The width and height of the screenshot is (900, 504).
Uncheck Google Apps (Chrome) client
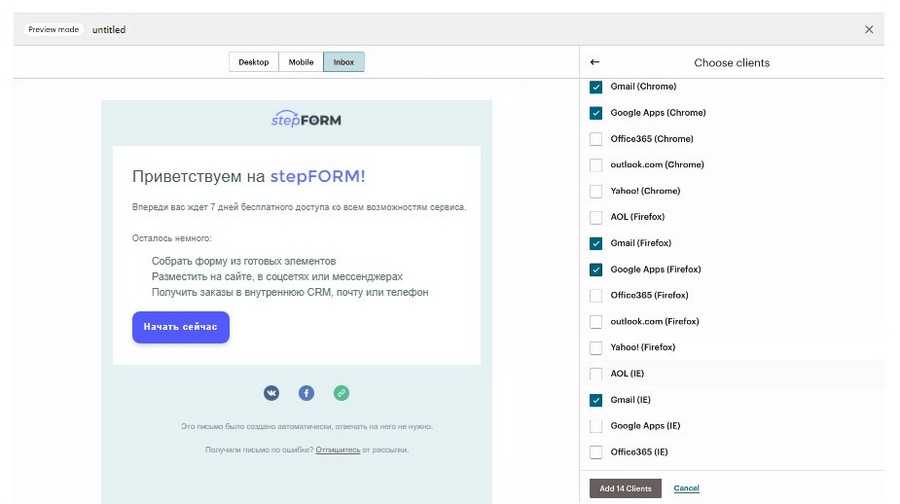coord(596,113)
